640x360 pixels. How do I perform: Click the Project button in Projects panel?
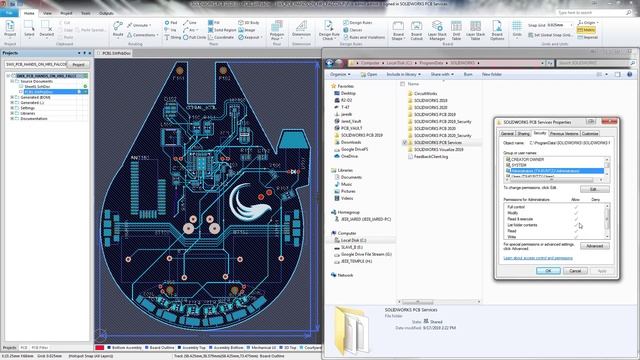[x=78, y=64]
